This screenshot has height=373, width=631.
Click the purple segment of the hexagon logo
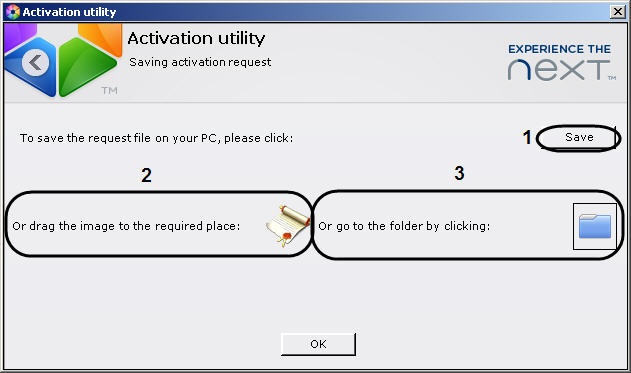18,35
